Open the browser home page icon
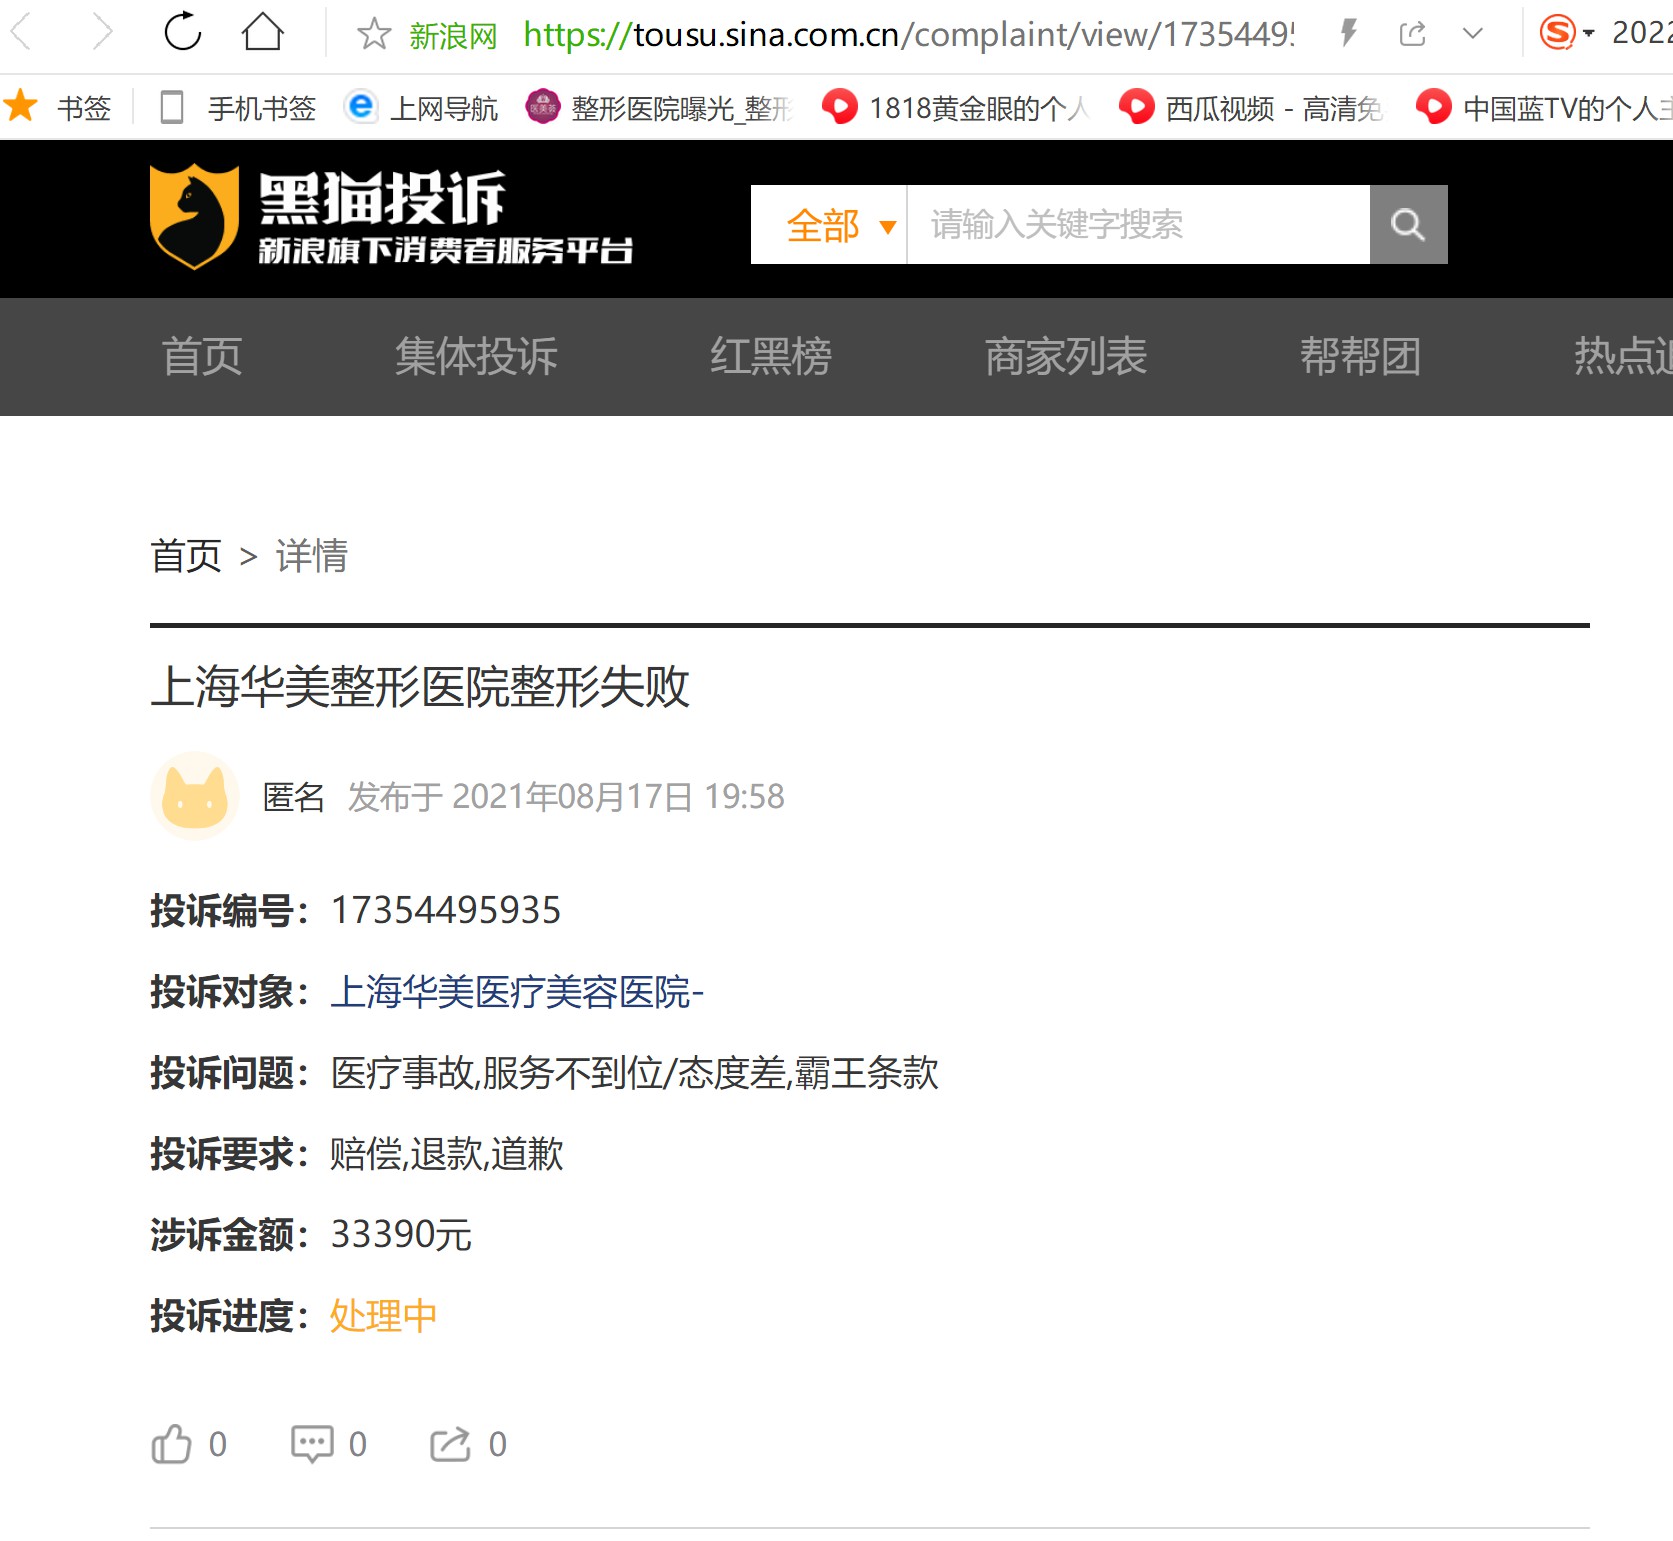The width and height of the screenshot is (1673, 1541). pyautogui.click(x=263, y=32)
